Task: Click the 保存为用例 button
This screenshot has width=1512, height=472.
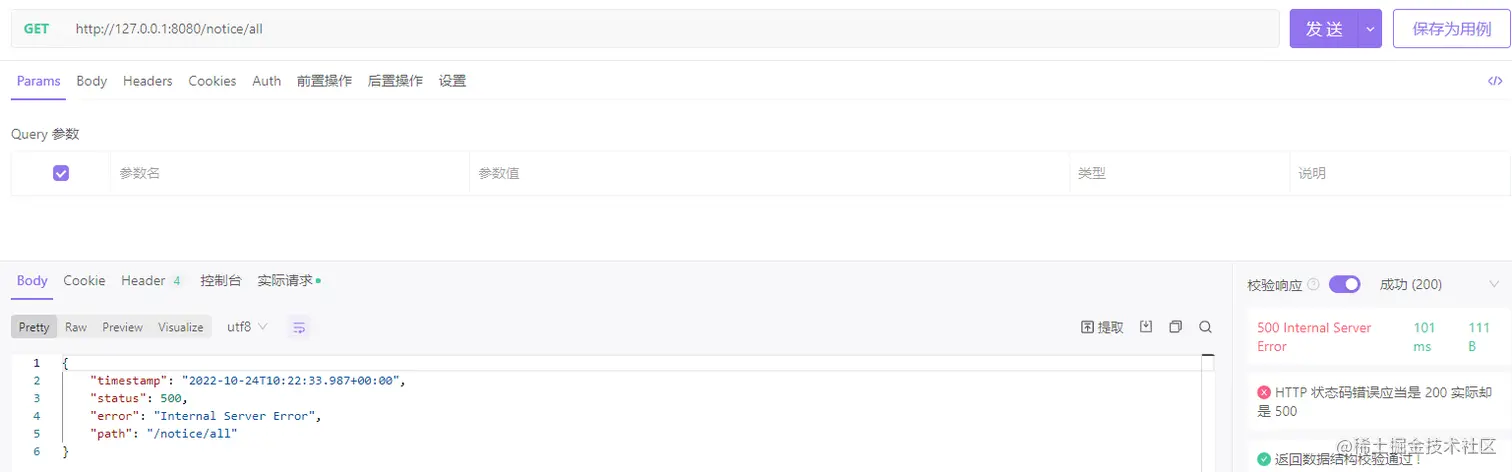Action: click(x=1451, y=29)
